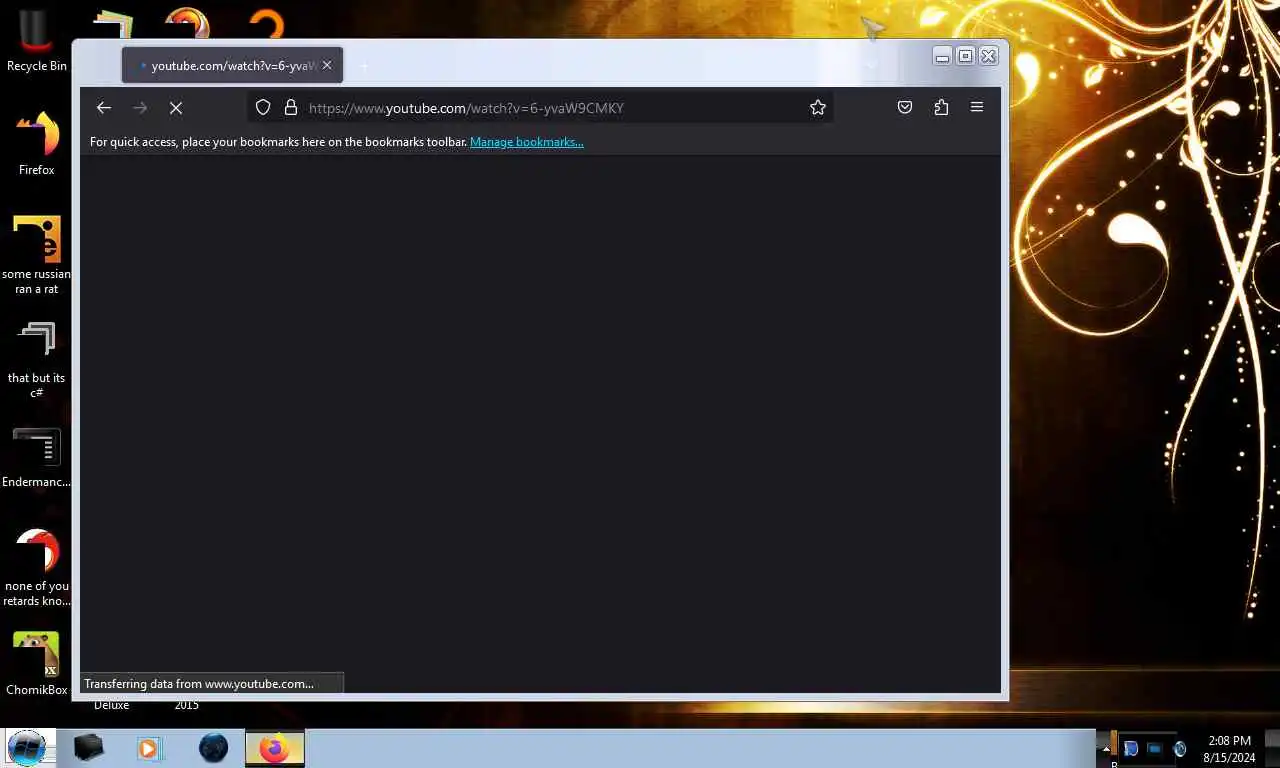Switch to Firefox in the taskbar
The height and width of the screenshot is (768, 1280).
tap(275, 747)
